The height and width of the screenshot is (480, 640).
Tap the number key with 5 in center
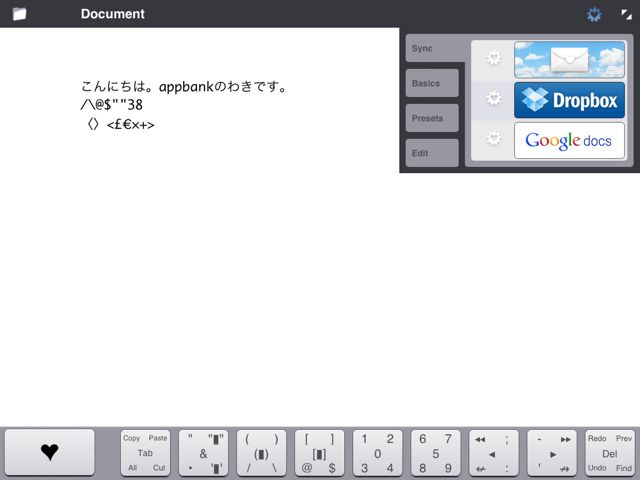pos(436,453)
